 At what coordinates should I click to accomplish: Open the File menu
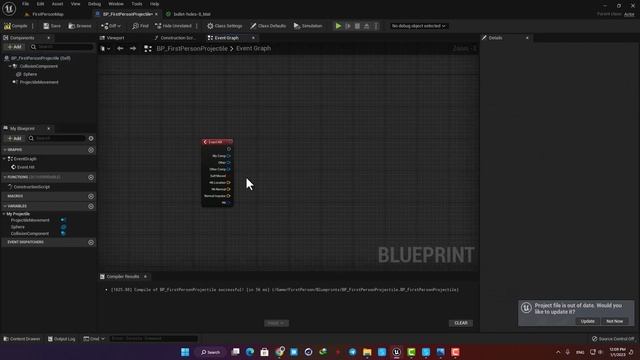point(25,4)
